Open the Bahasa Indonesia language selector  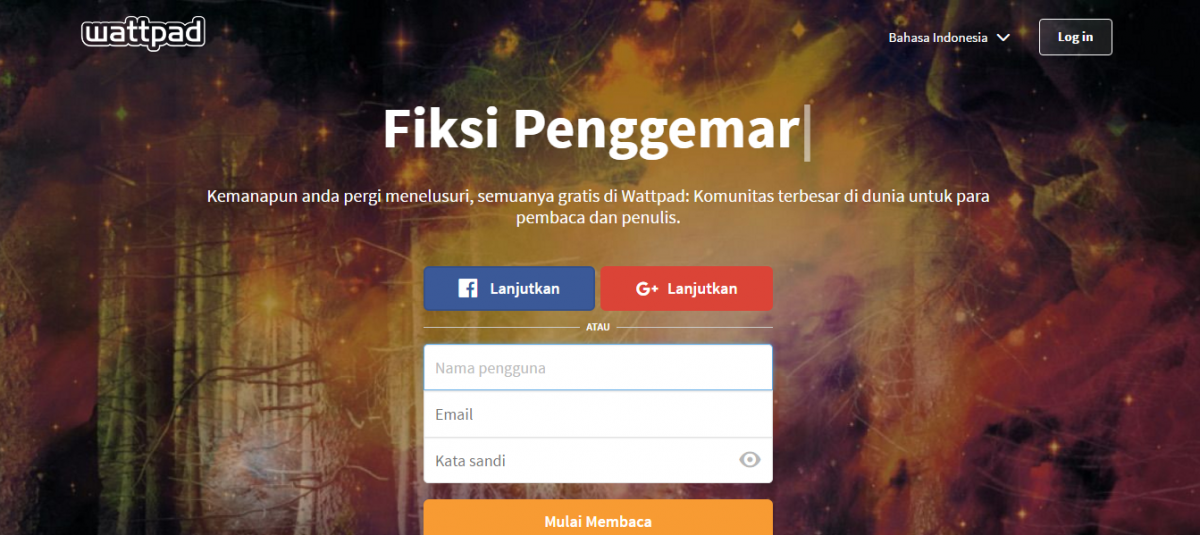(x=949, y=38)
